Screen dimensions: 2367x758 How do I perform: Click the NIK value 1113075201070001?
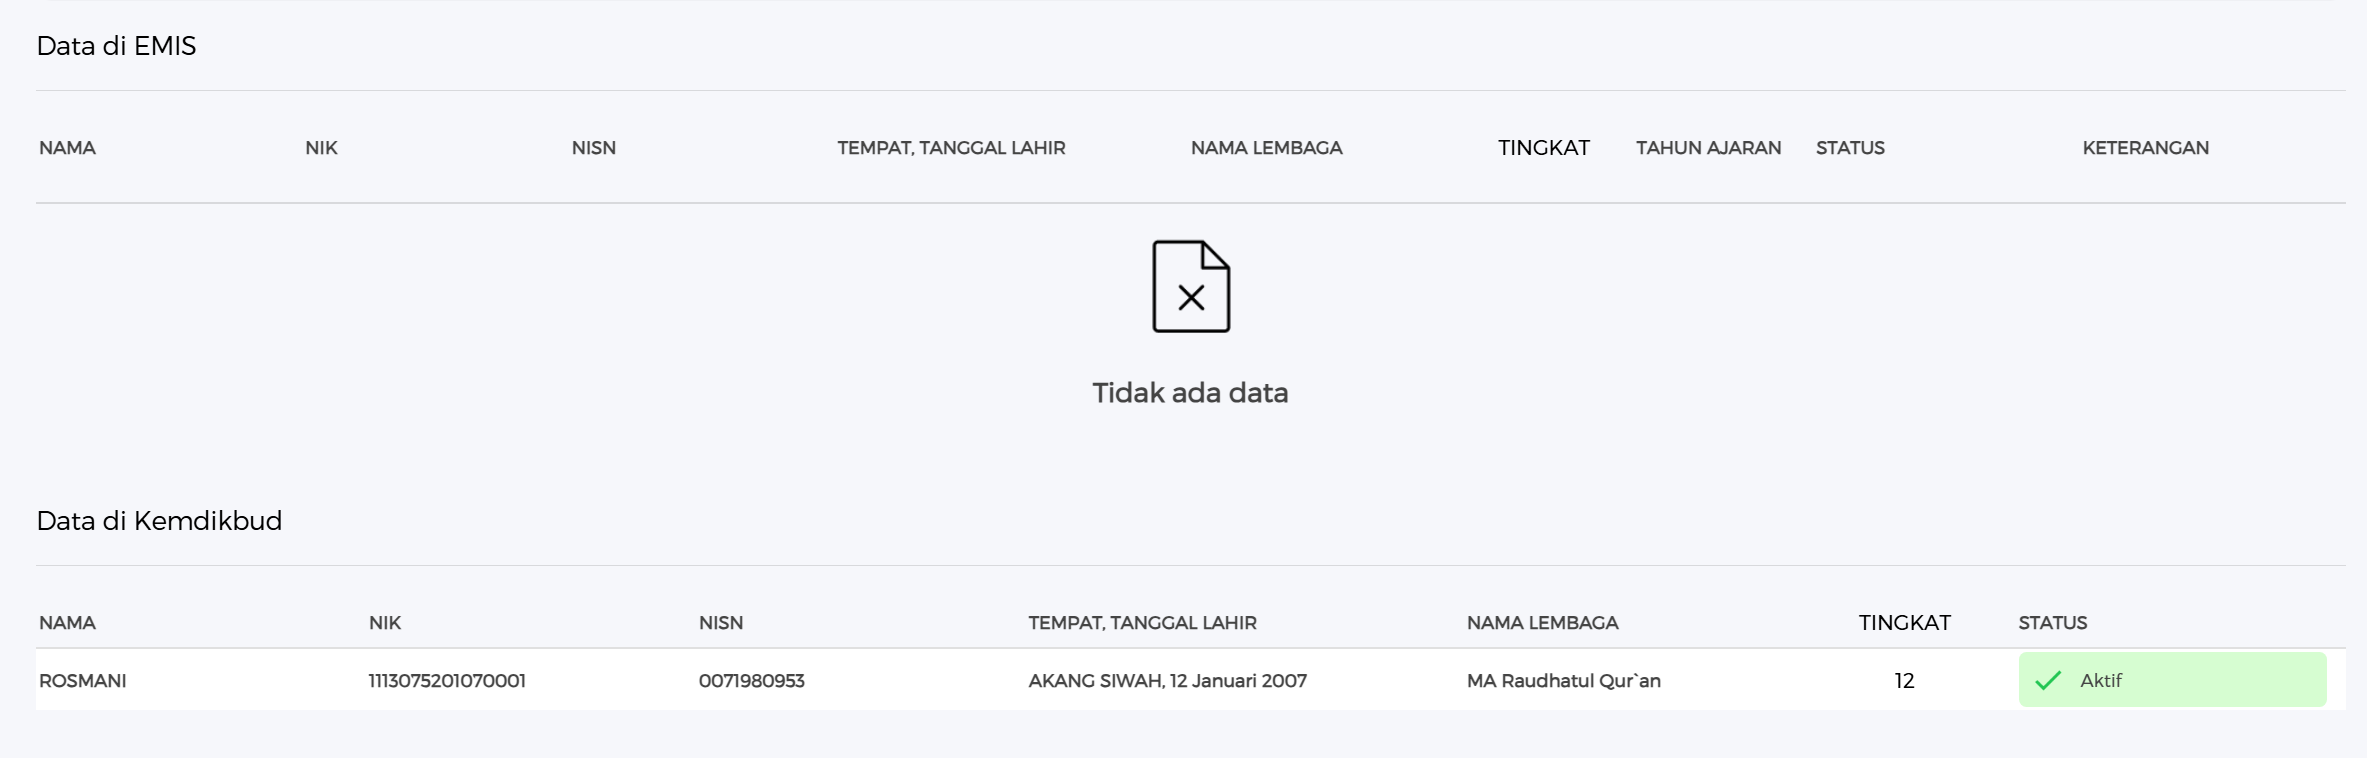coord(446,681)
